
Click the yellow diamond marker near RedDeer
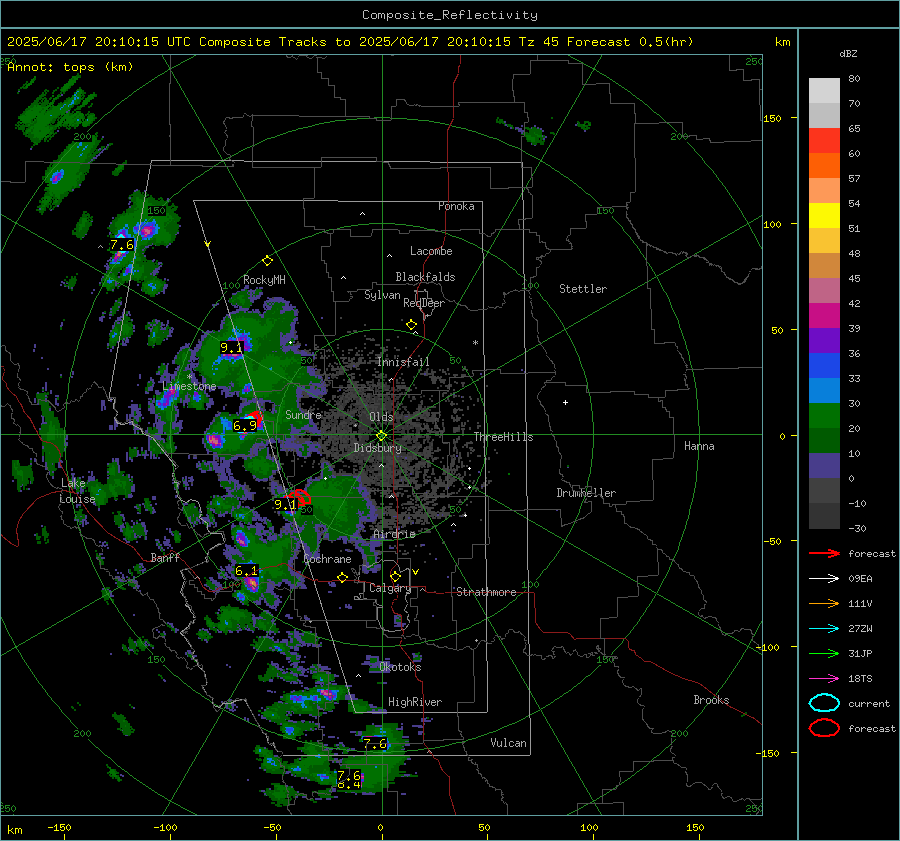[x=411, y=325]
